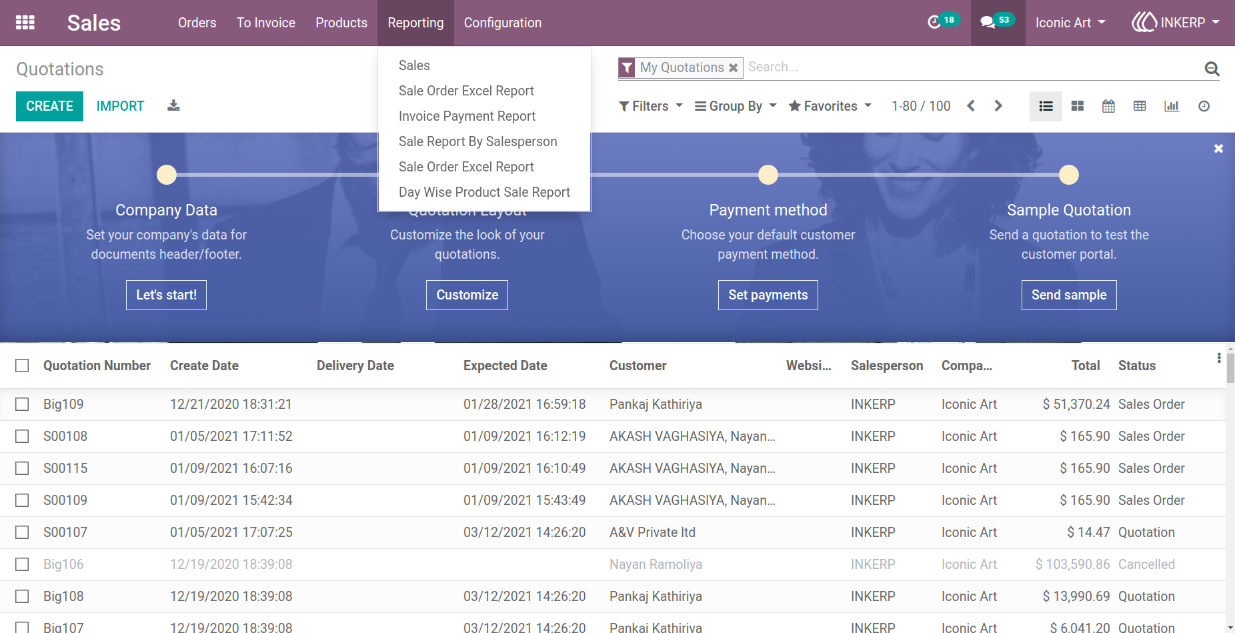This screenshot has height=633, width=1235.
Task: Collapse the Reporting menu
Action: 415,22
